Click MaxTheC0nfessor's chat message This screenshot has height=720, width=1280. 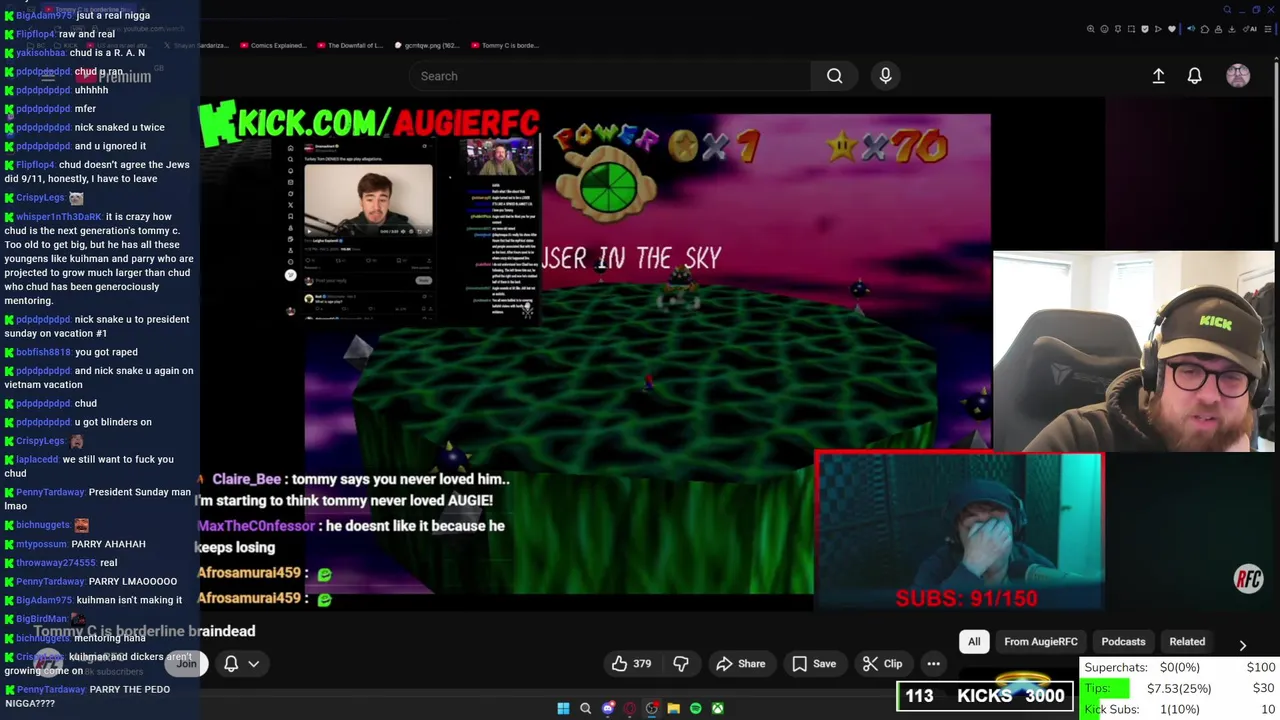coord(350,536)
